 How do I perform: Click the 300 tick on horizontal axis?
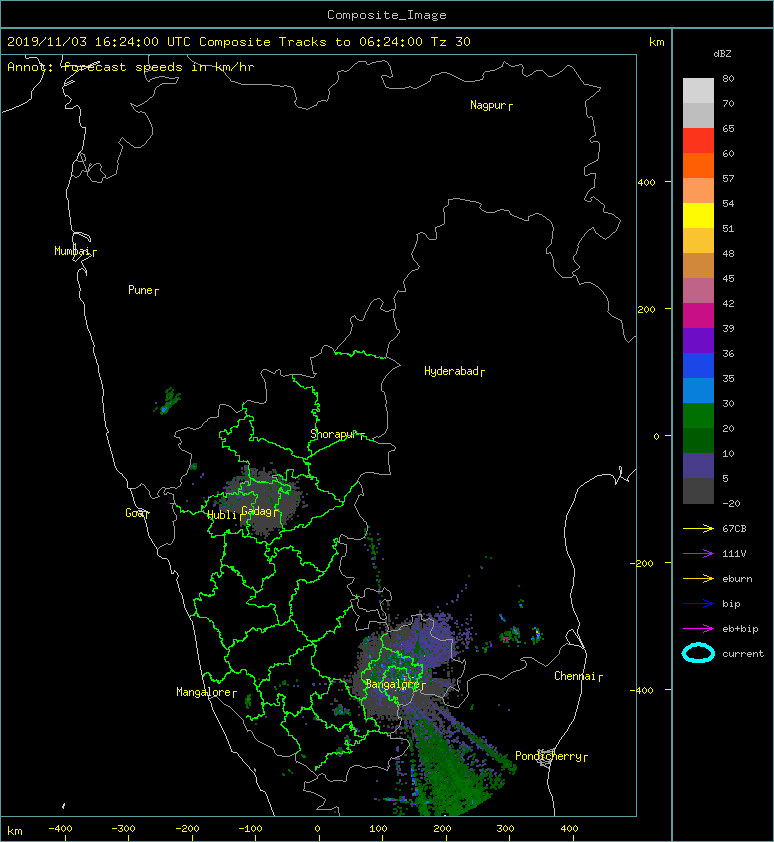pos(505,829)
